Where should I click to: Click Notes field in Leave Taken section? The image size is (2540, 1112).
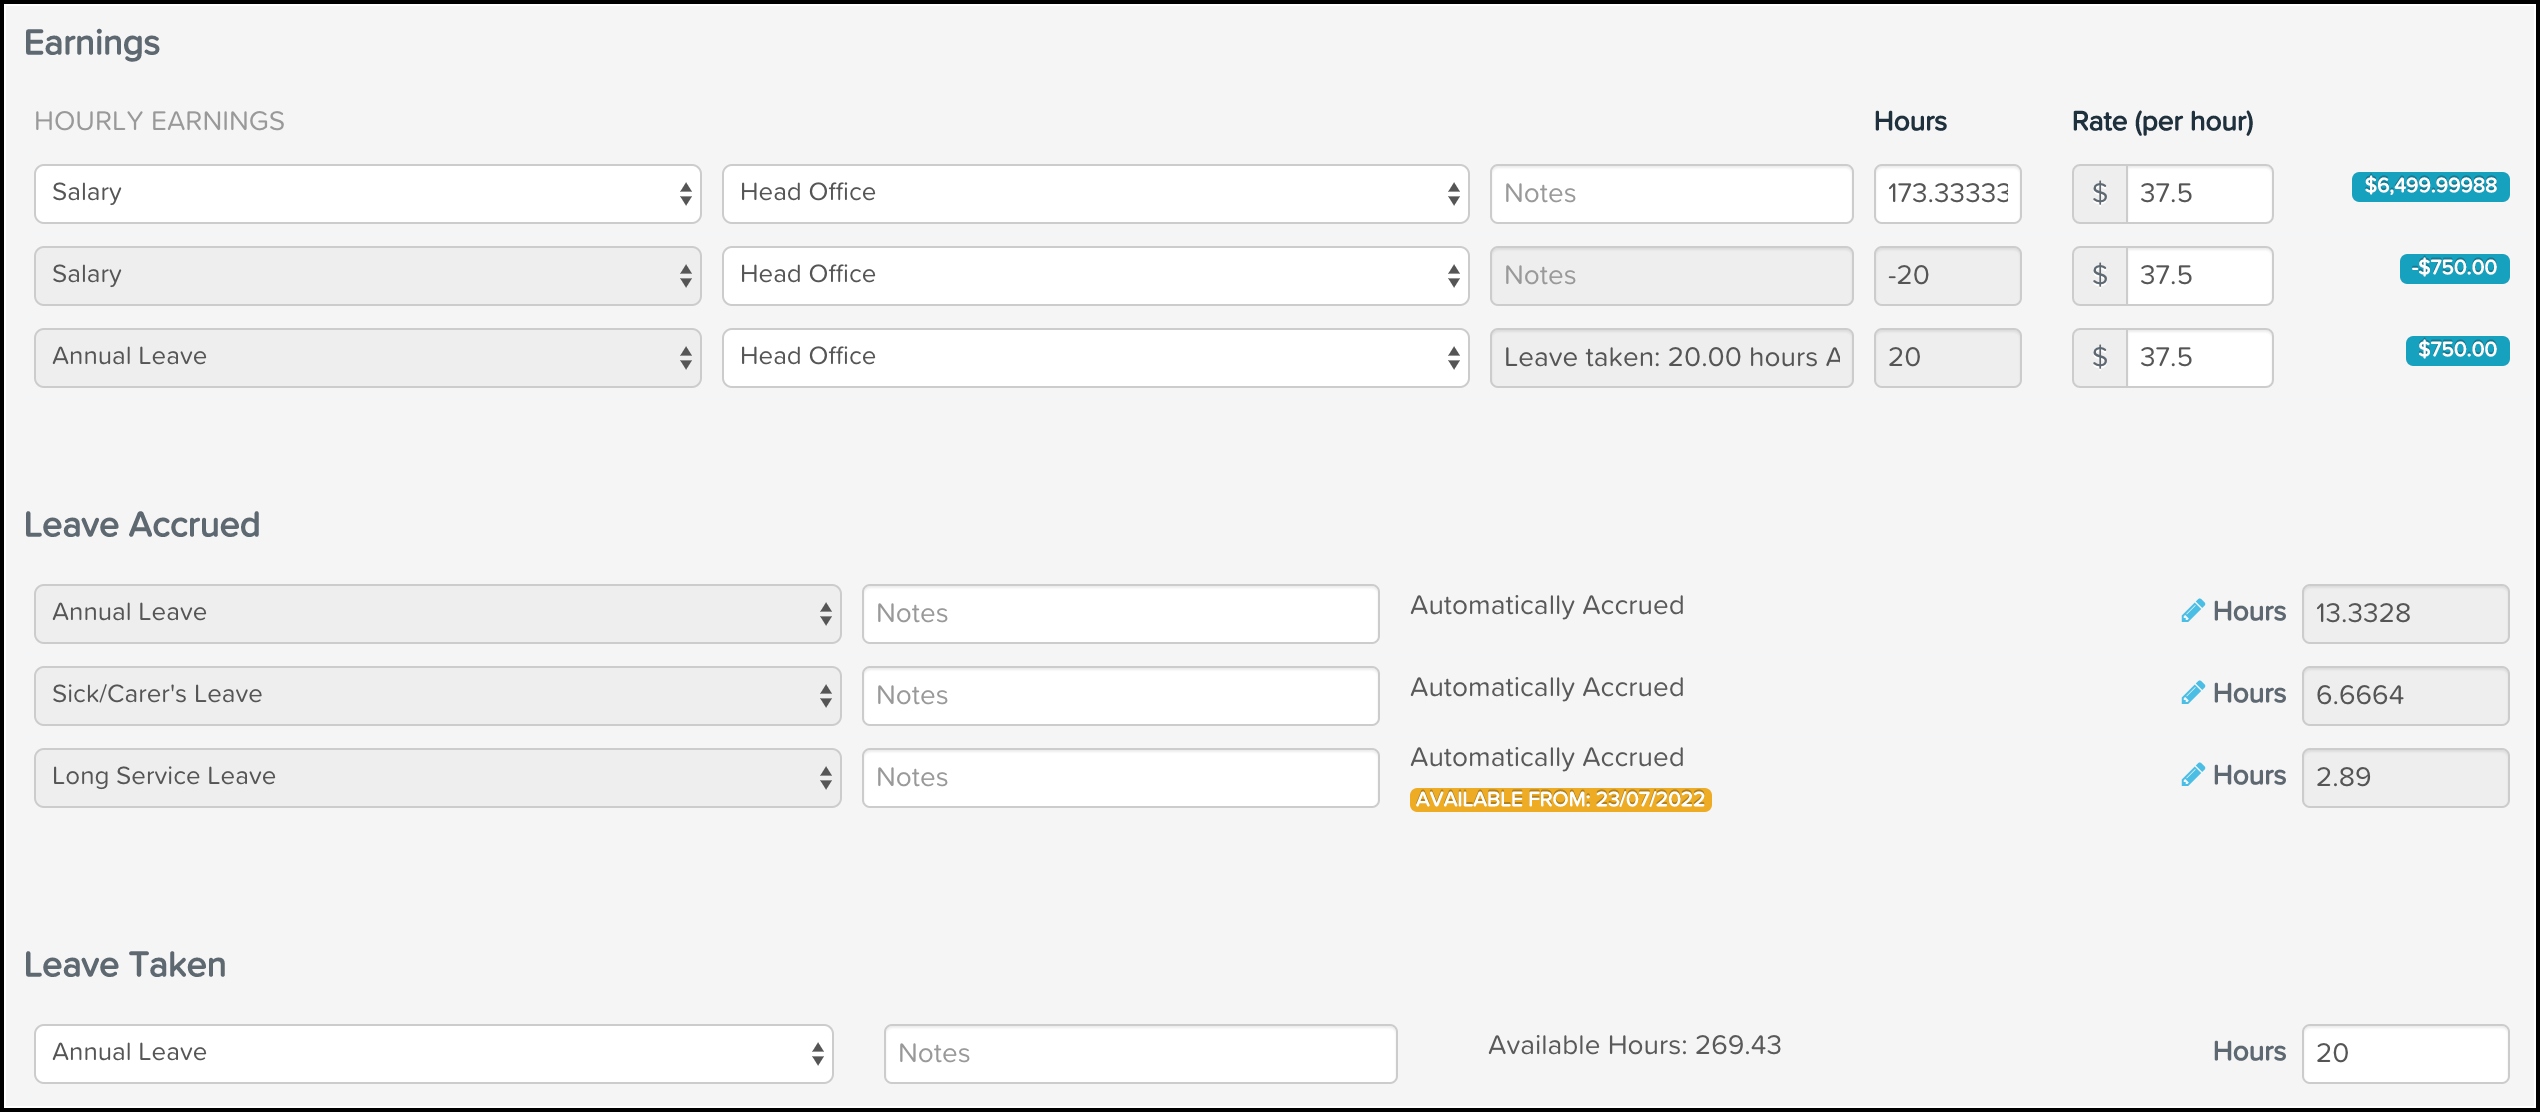1140,1053
